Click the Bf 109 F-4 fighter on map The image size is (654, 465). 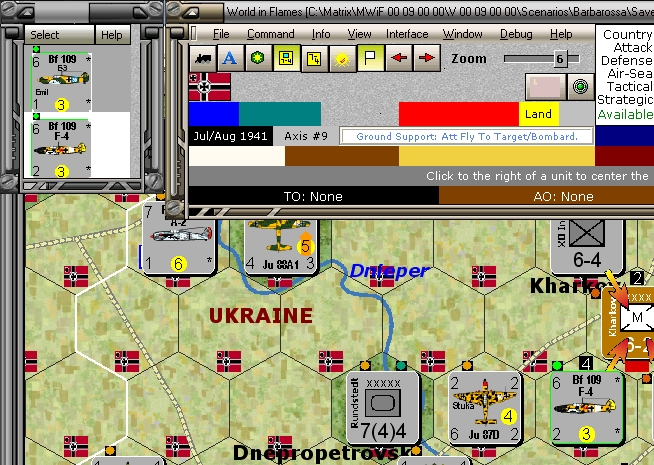click(586, 408)
